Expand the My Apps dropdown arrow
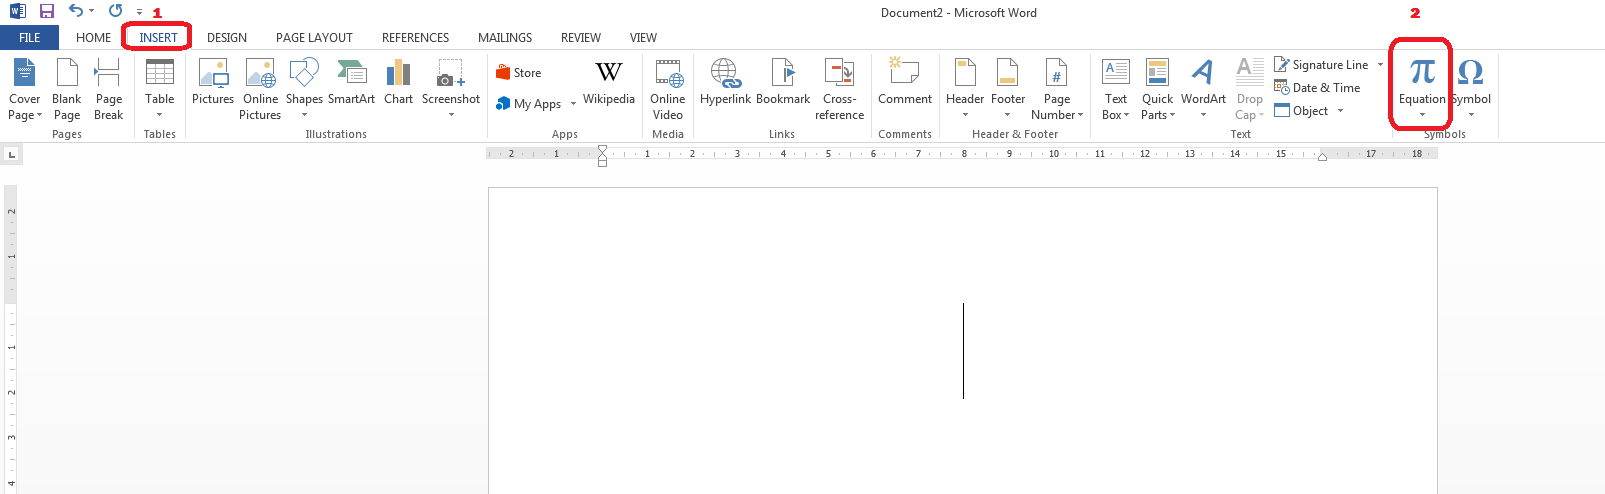 pos(573,104)
